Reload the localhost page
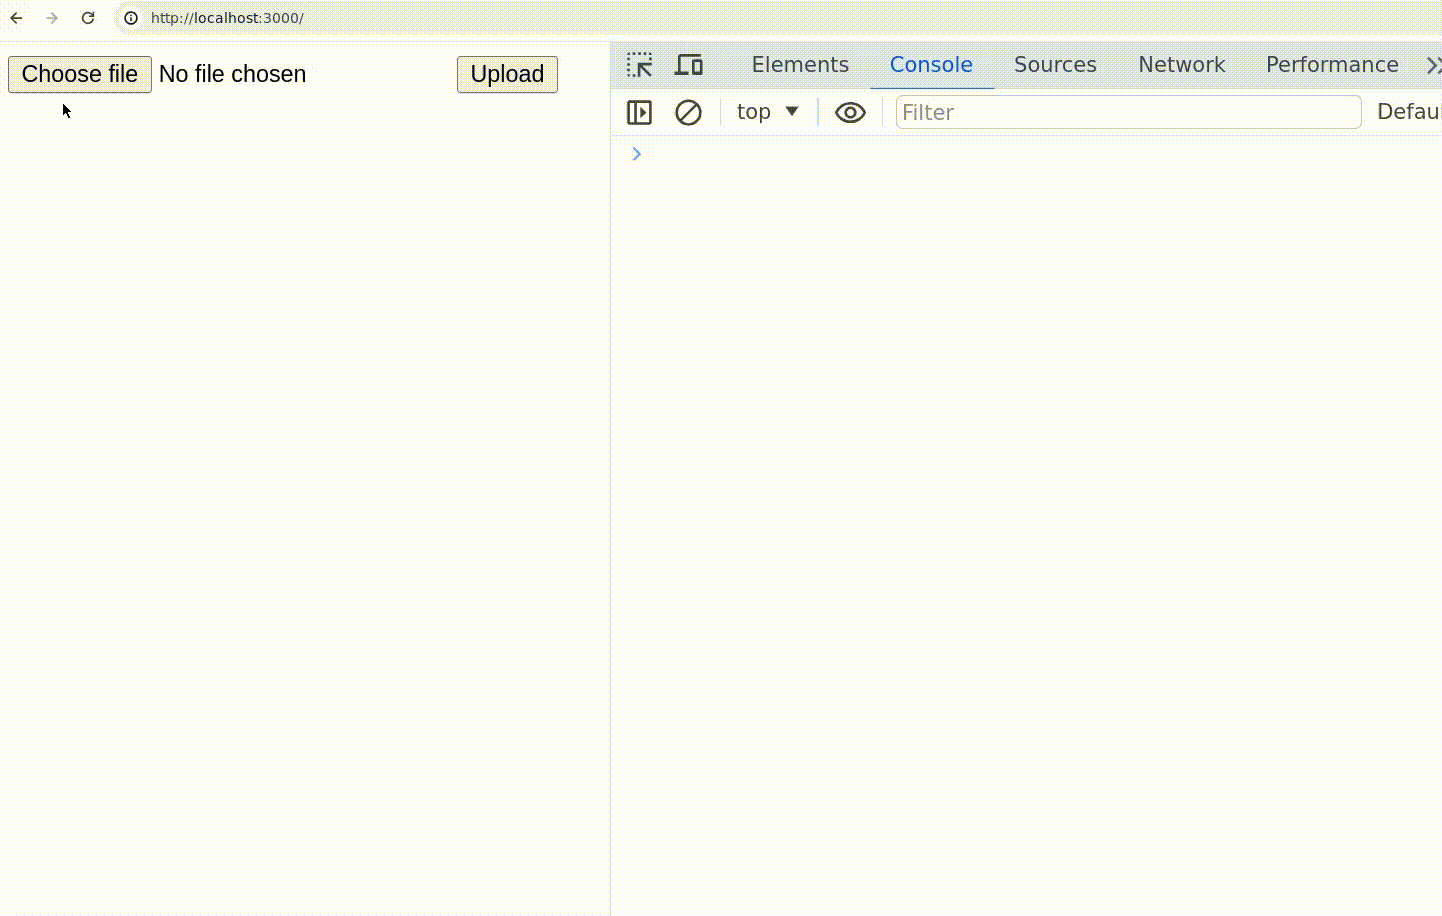This screenshot has height=916, width=1442. [x=88, y=18]
